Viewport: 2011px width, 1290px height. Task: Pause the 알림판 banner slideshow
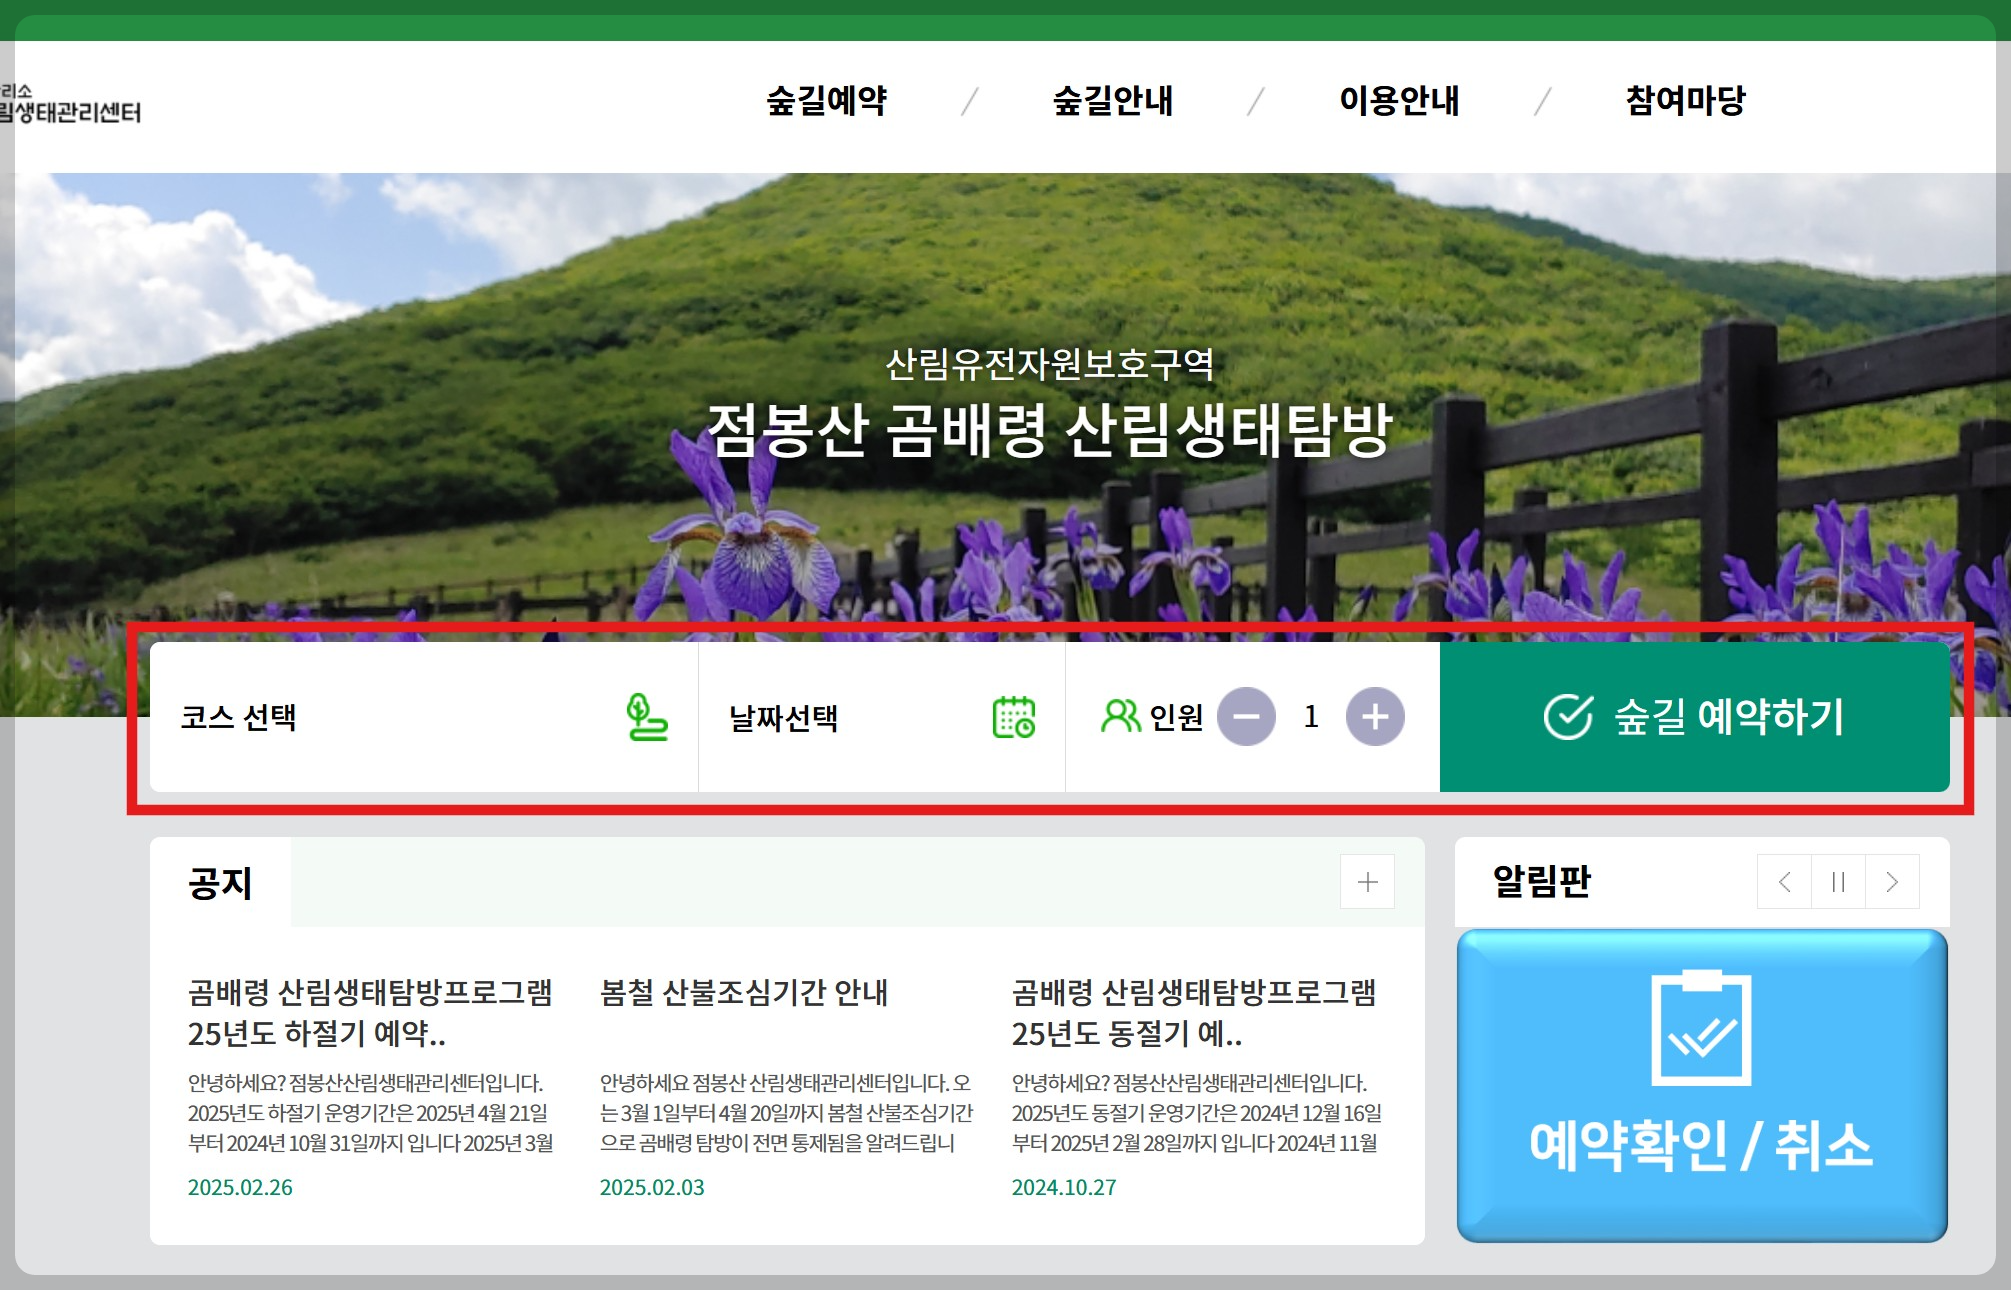1838,882
